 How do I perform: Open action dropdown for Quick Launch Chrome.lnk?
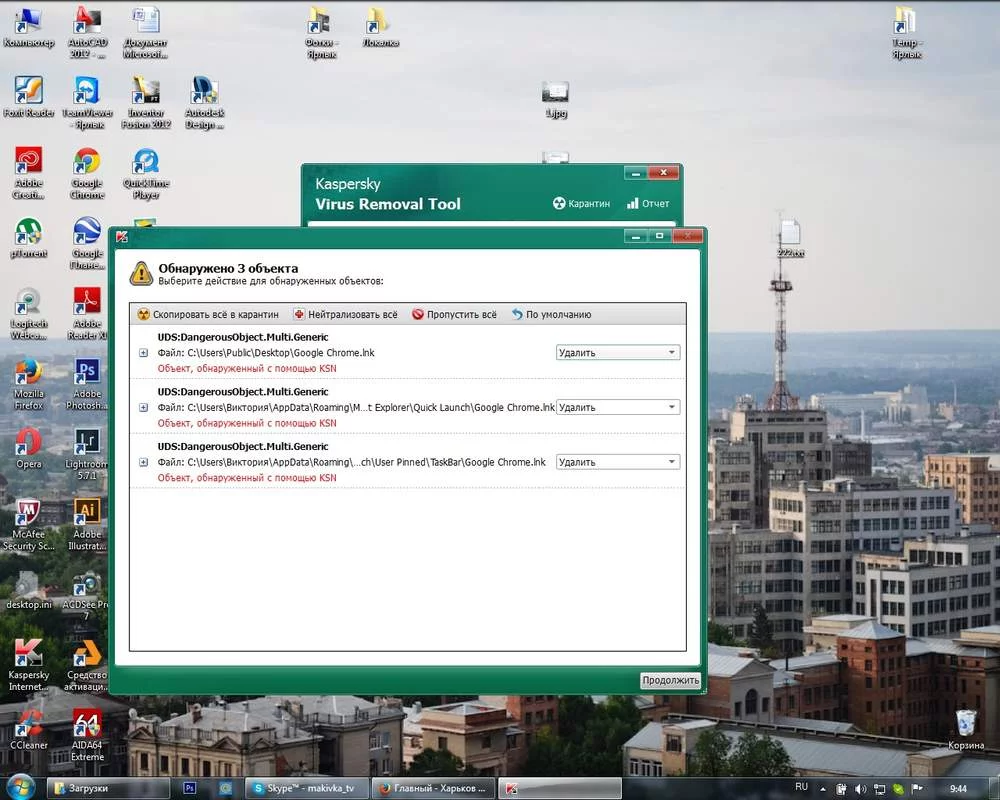tap(617, 407)
